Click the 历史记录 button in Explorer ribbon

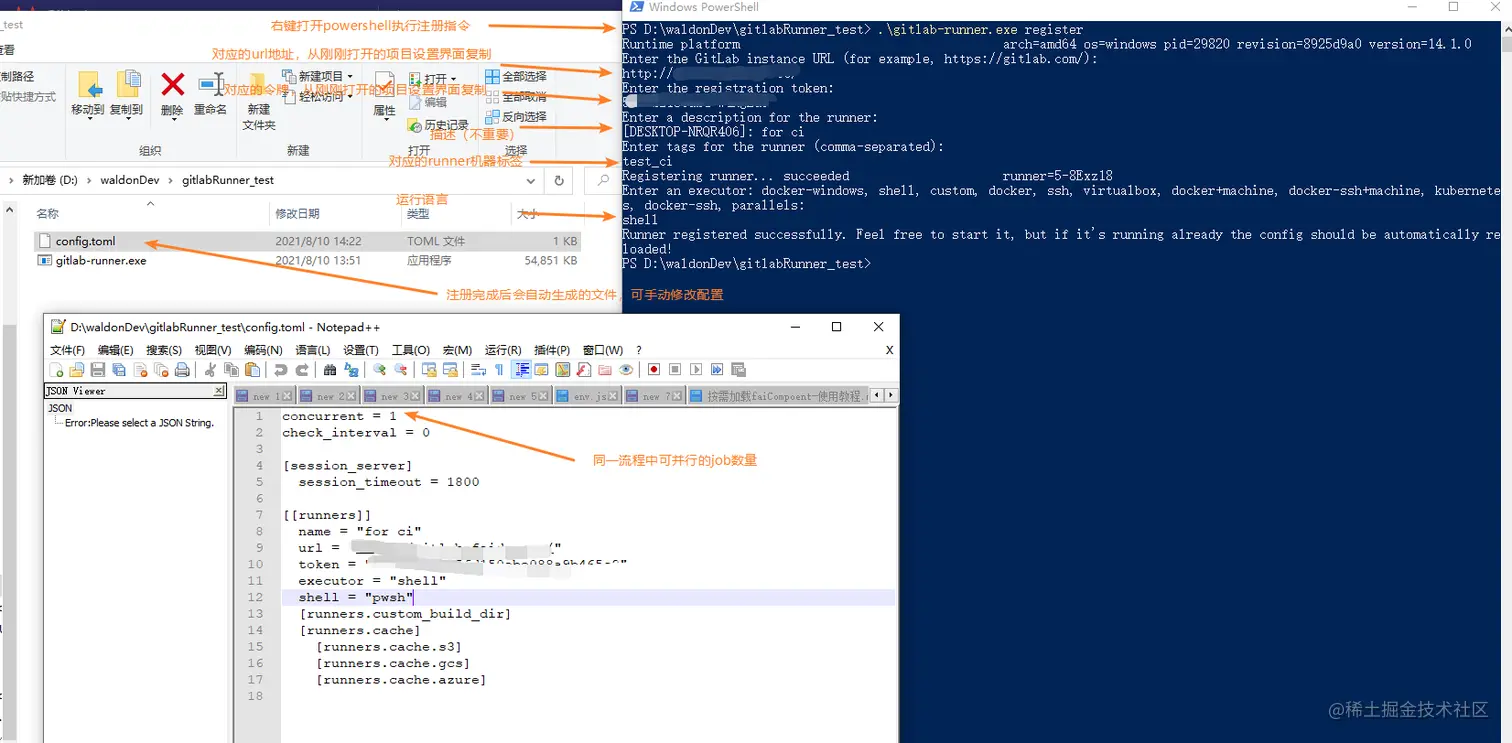tap(438, 126)
